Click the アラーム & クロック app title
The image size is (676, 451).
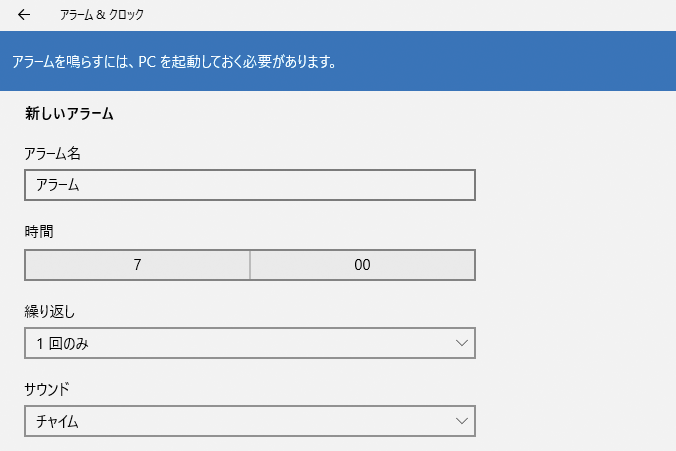click(101, 15)
